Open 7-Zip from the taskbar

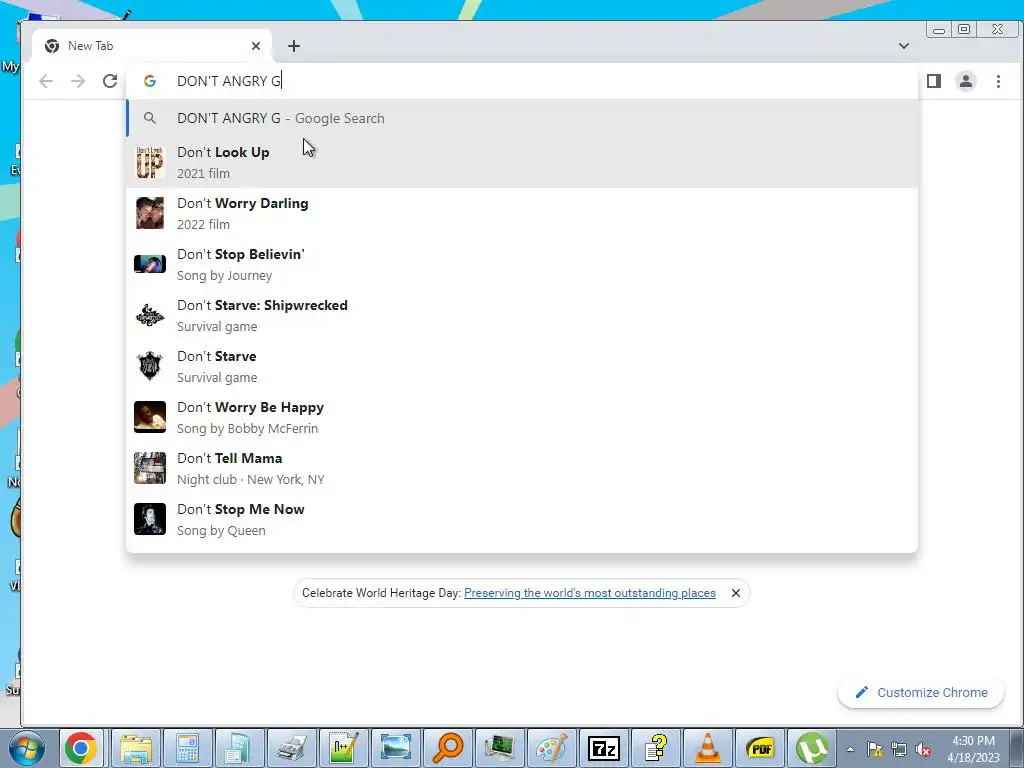[x=603, y=748]
